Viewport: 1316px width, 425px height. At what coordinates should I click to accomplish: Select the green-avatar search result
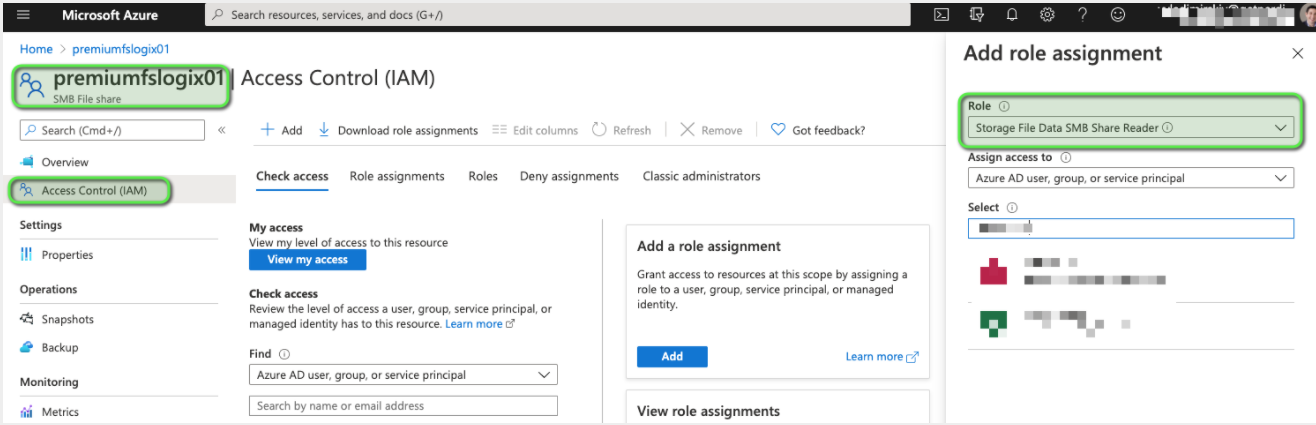point(1131,323)
